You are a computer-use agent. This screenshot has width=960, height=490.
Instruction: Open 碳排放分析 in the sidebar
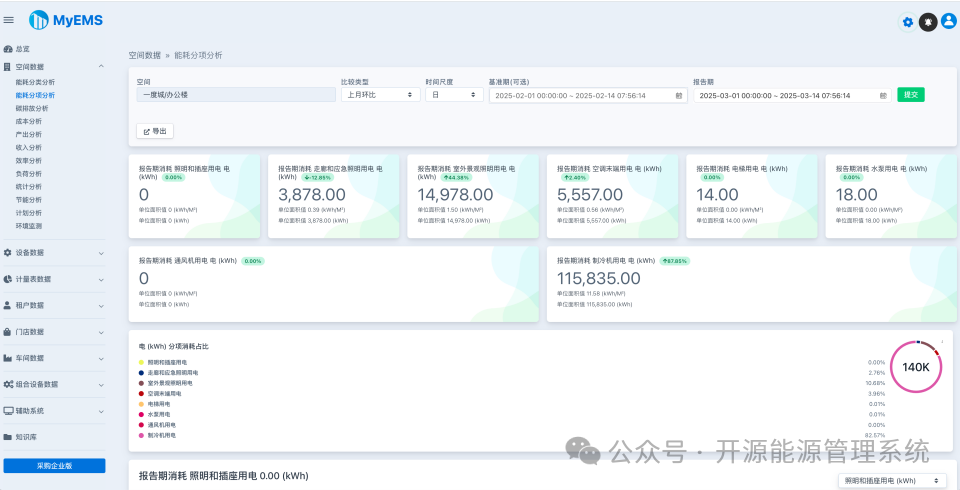pos(32,108)
